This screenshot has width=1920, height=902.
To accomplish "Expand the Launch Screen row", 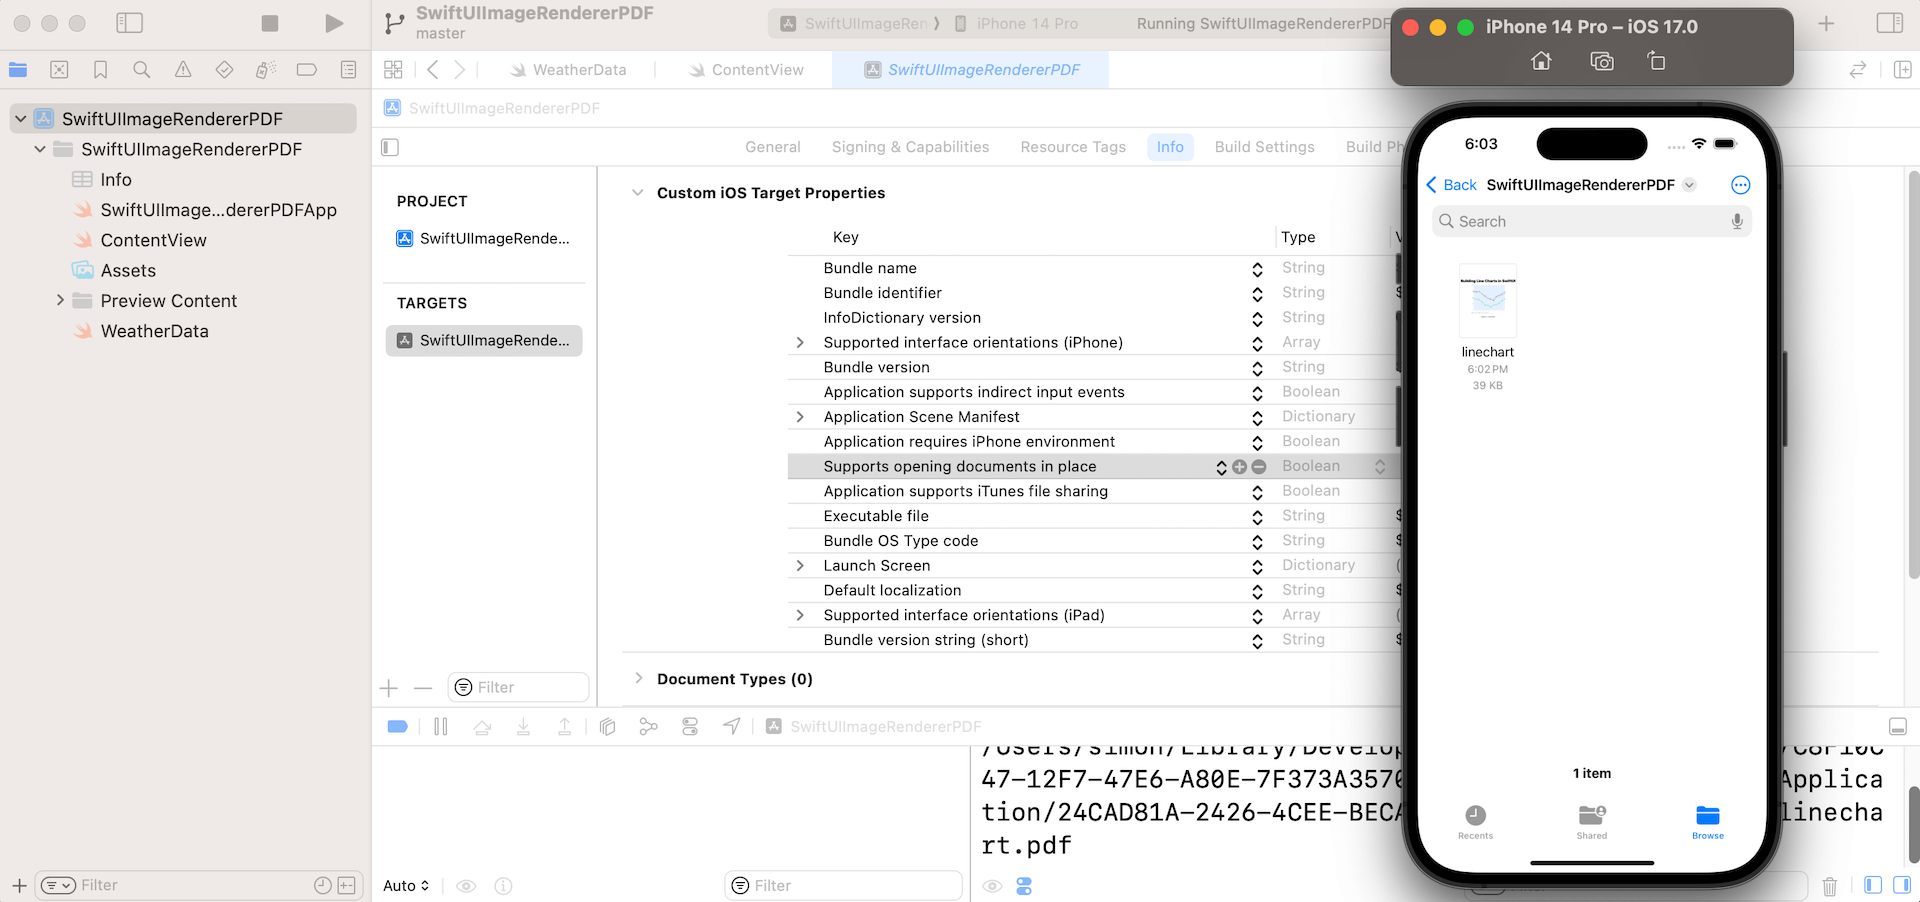I will tap(800, 566).
